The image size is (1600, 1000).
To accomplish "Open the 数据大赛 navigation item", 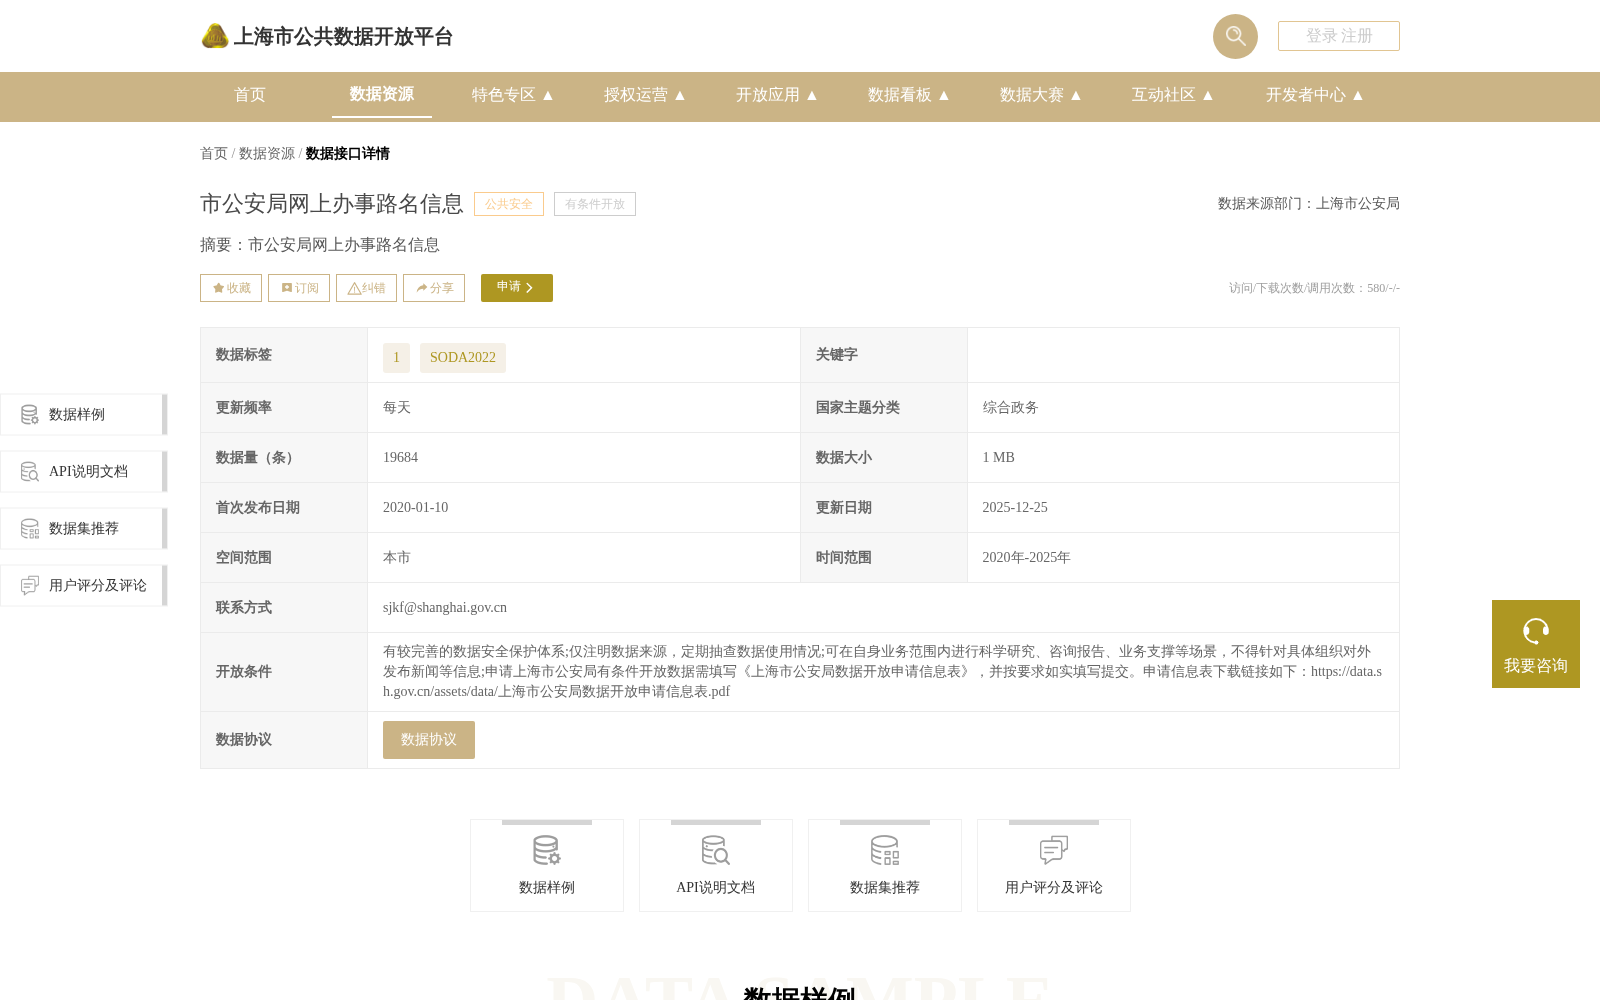I will click(x=1032, y=95).
